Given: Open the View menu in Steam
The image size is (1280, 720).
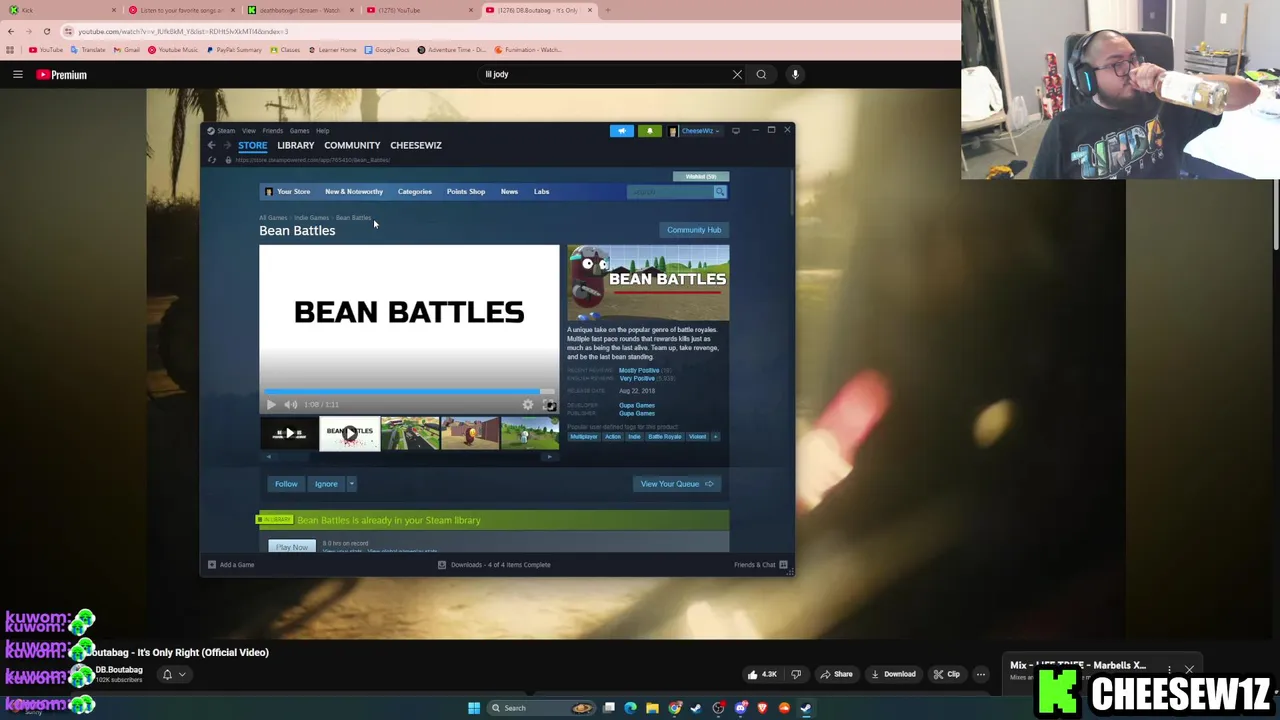Looking at the screenshot, I should click(x=248, y=131).
